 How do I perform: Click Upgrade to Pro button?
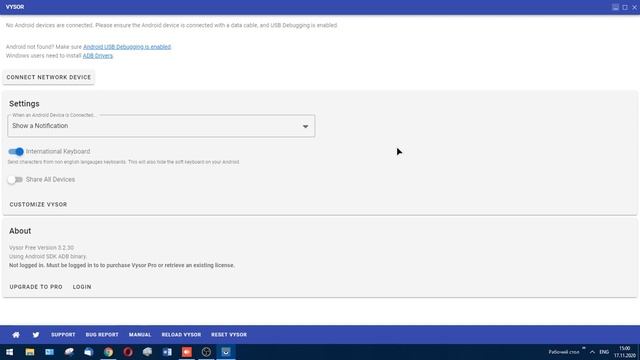pos(36,287)
